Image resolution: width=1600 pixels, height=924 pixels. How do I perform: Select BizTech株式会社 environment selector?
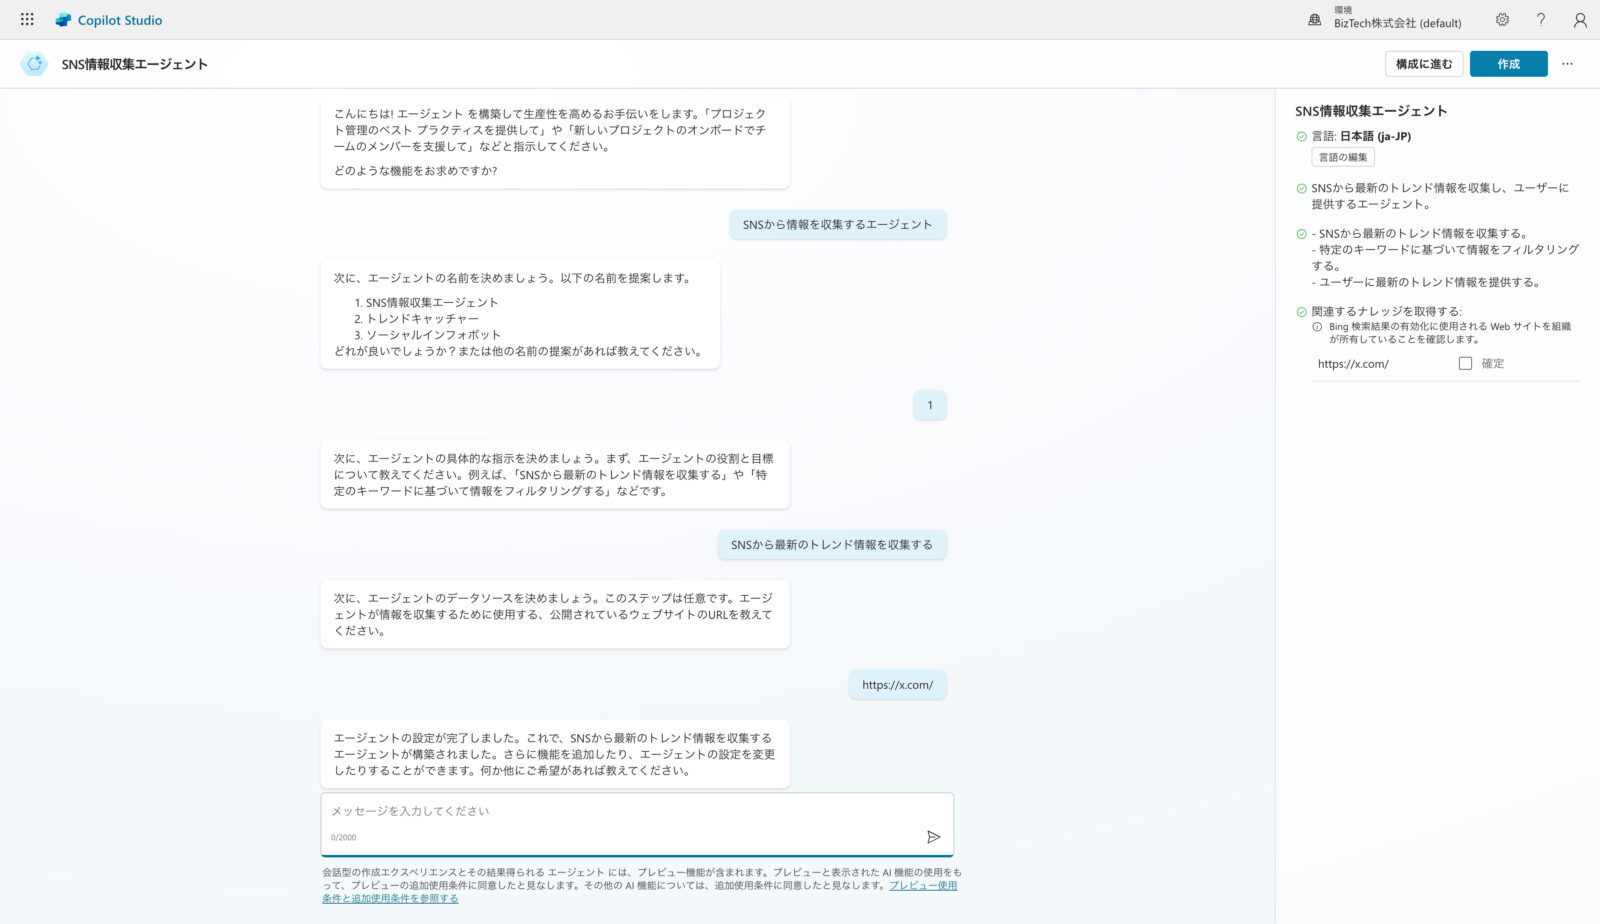(1397, 23)
